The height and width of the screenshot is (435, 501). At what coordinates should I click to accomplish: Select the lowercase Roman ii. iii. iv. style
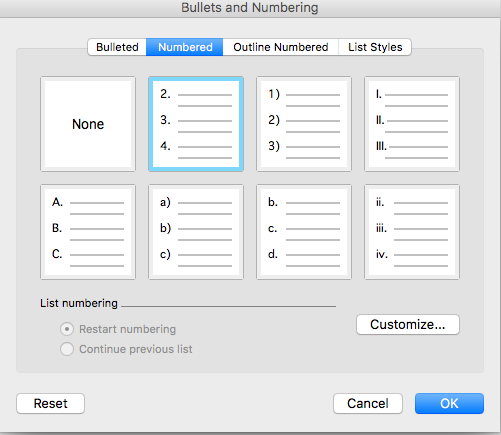(412, 232)
